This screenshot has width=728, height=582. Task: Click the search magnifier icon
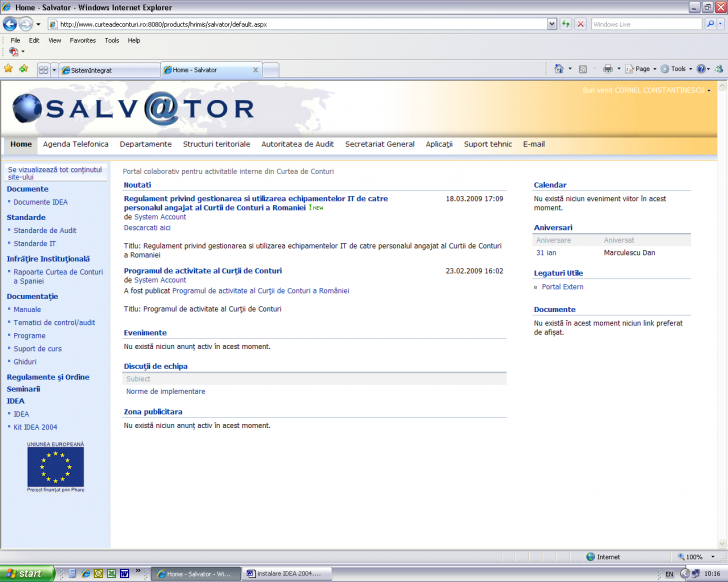[712, 23]
